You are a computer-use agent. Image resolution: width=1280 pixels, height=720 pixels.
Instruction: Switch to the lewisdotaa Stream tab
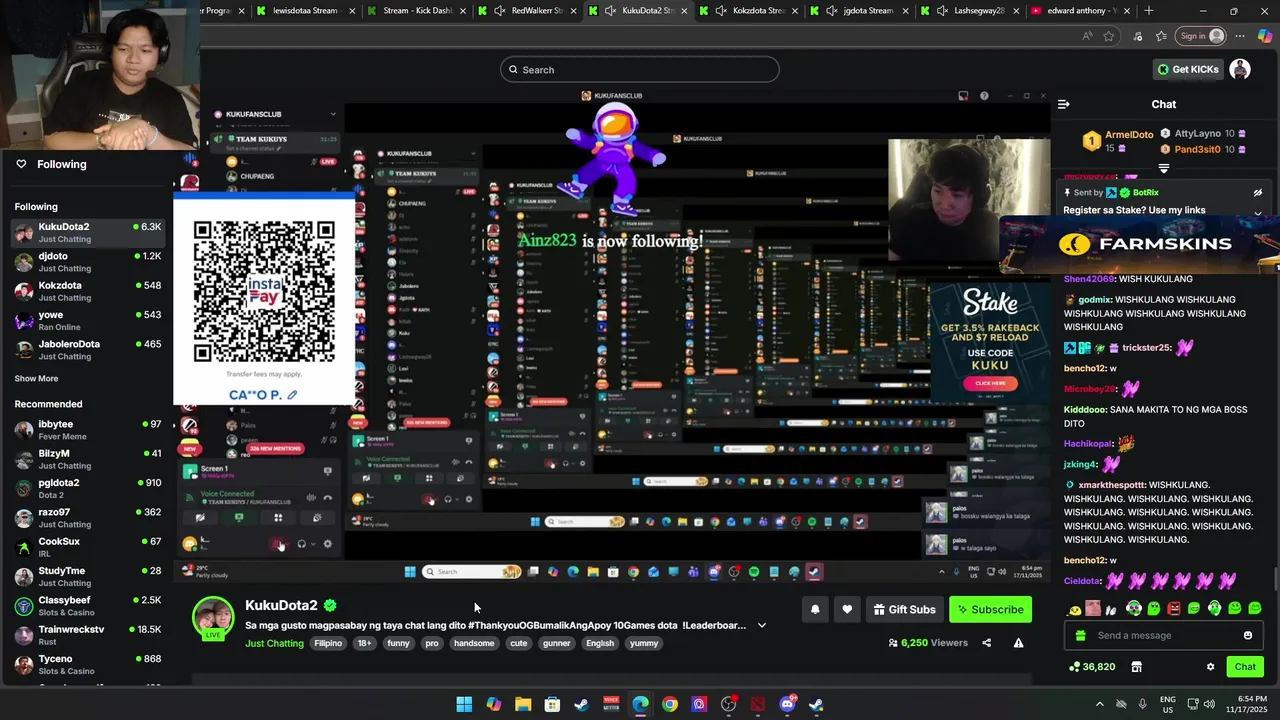[x=304, y=11]
